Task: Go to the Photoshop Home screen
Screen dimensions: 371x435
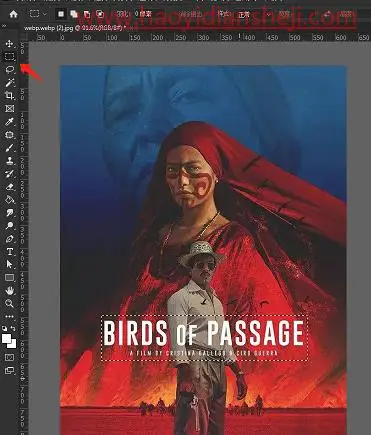Action: (x=13, y=14)
